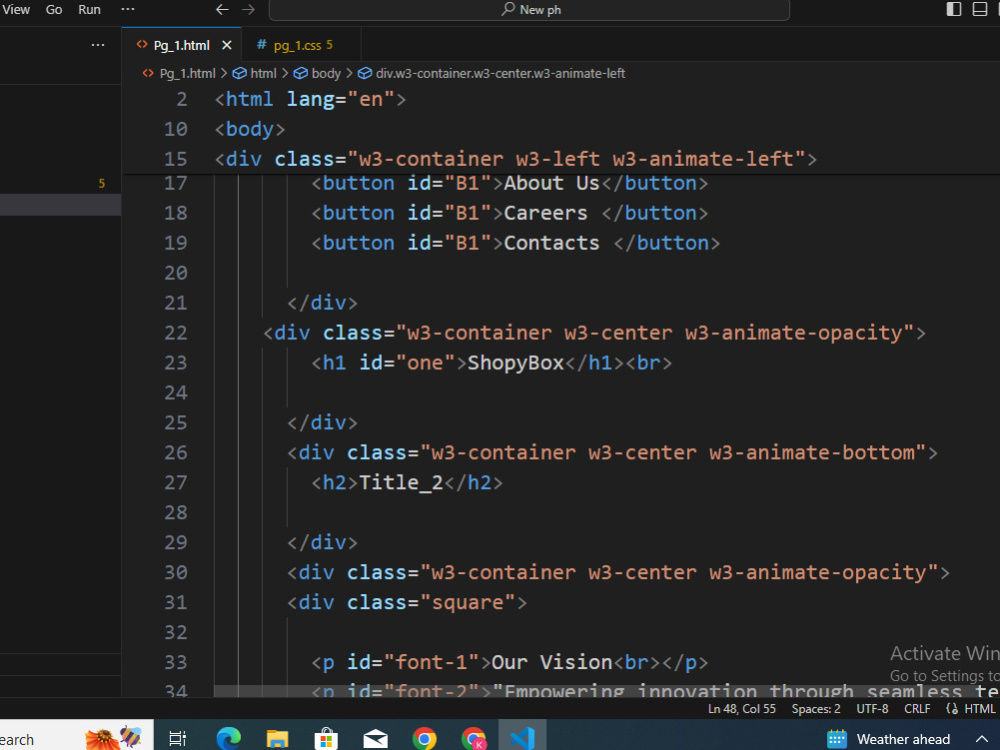1000x750 pixels.
Task: Click the ShopyBox h1 code line
Action: 491,363
